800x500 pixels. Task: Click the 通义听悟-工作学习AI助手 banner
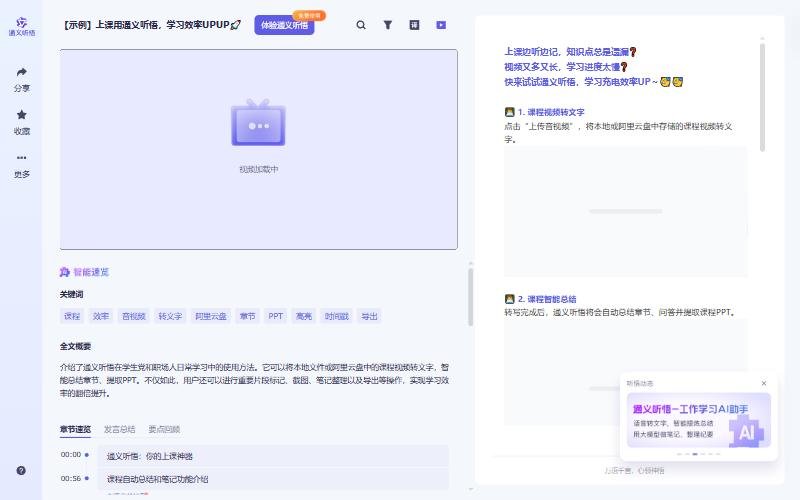click(x=698, y=420)
